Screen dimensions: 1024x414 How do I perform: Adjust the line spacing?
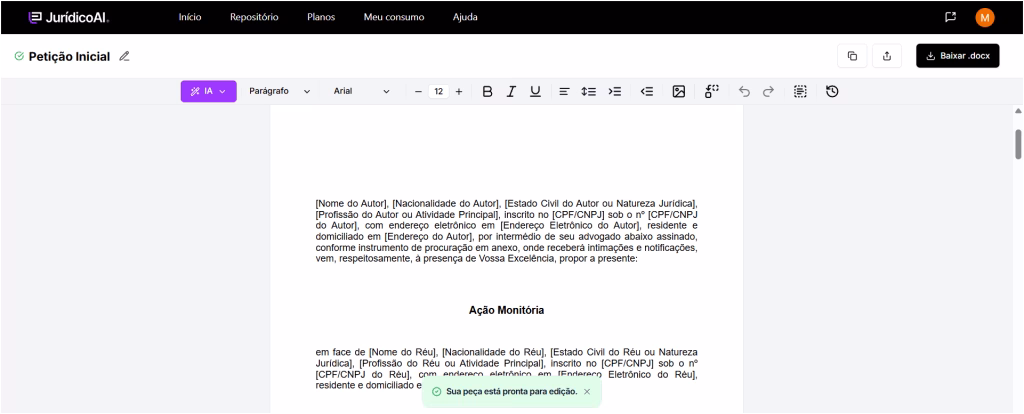589,91
